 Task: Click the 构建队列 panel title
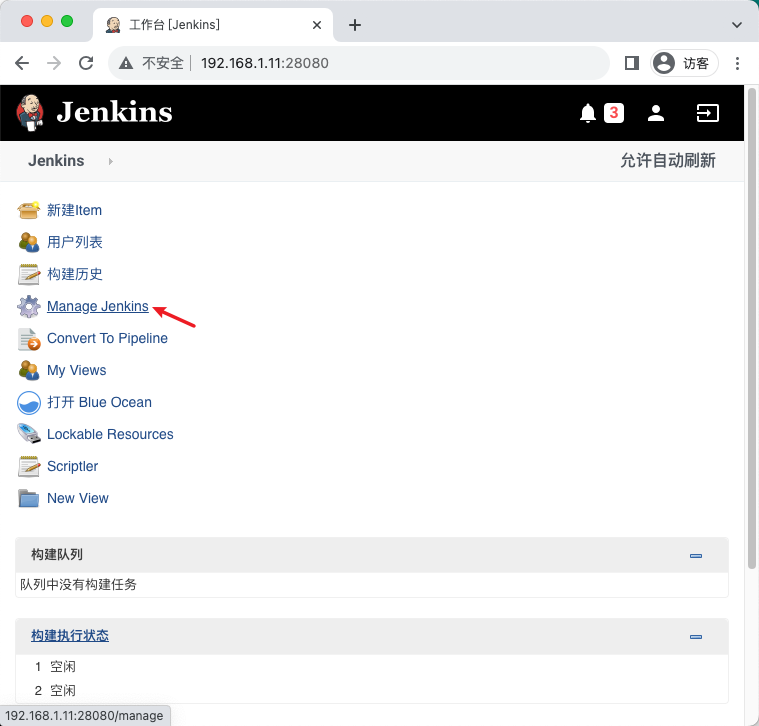click(x=57, y=555)
